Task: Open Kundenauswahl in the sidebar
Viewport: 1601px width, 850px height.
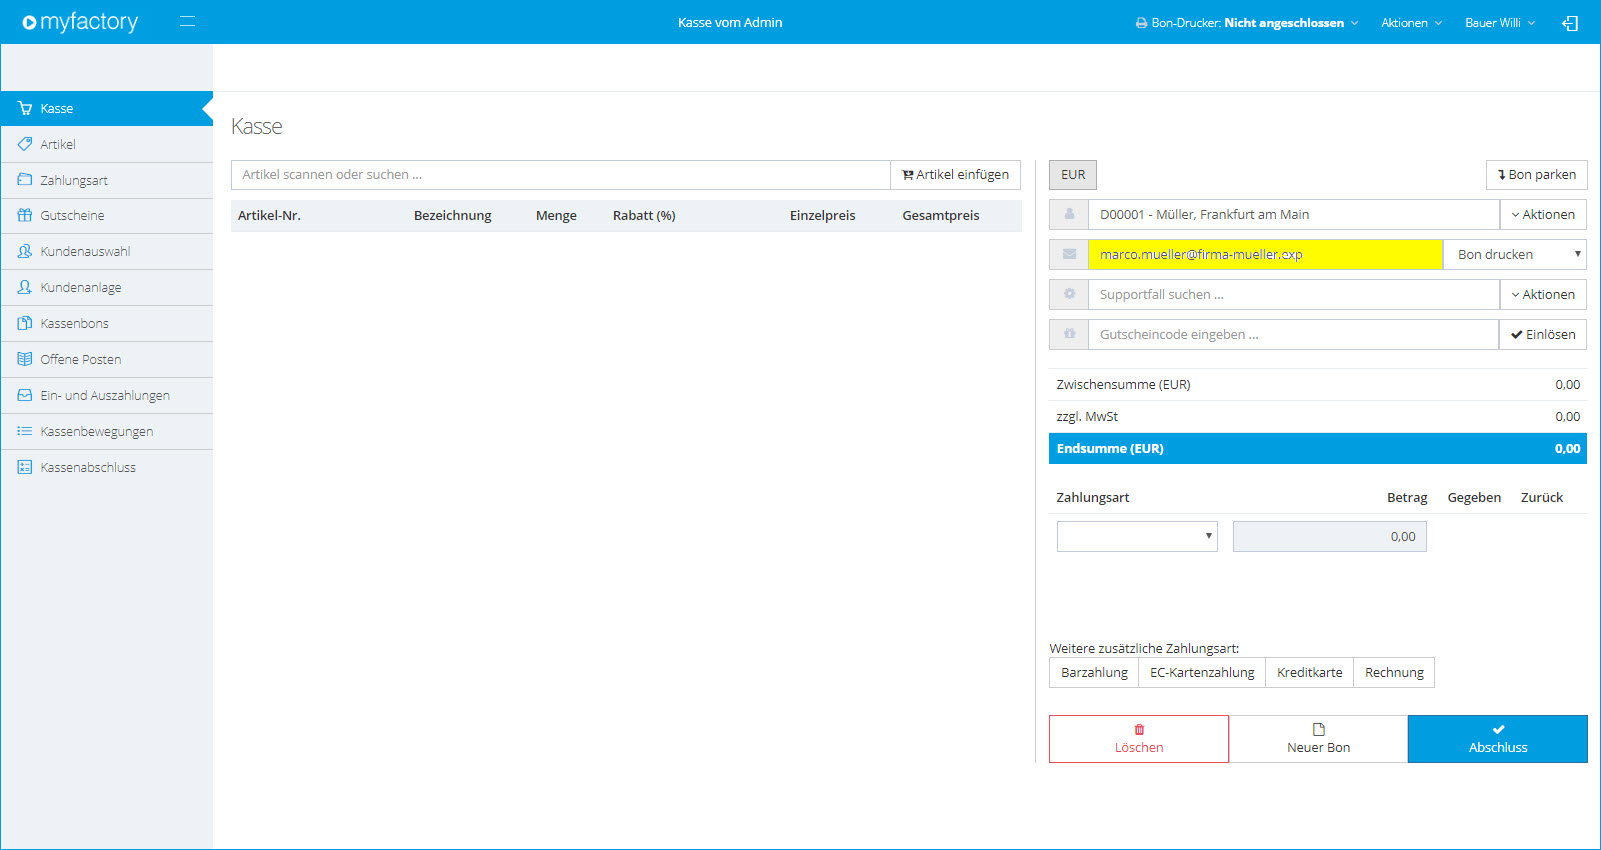Action: [107, 251]
